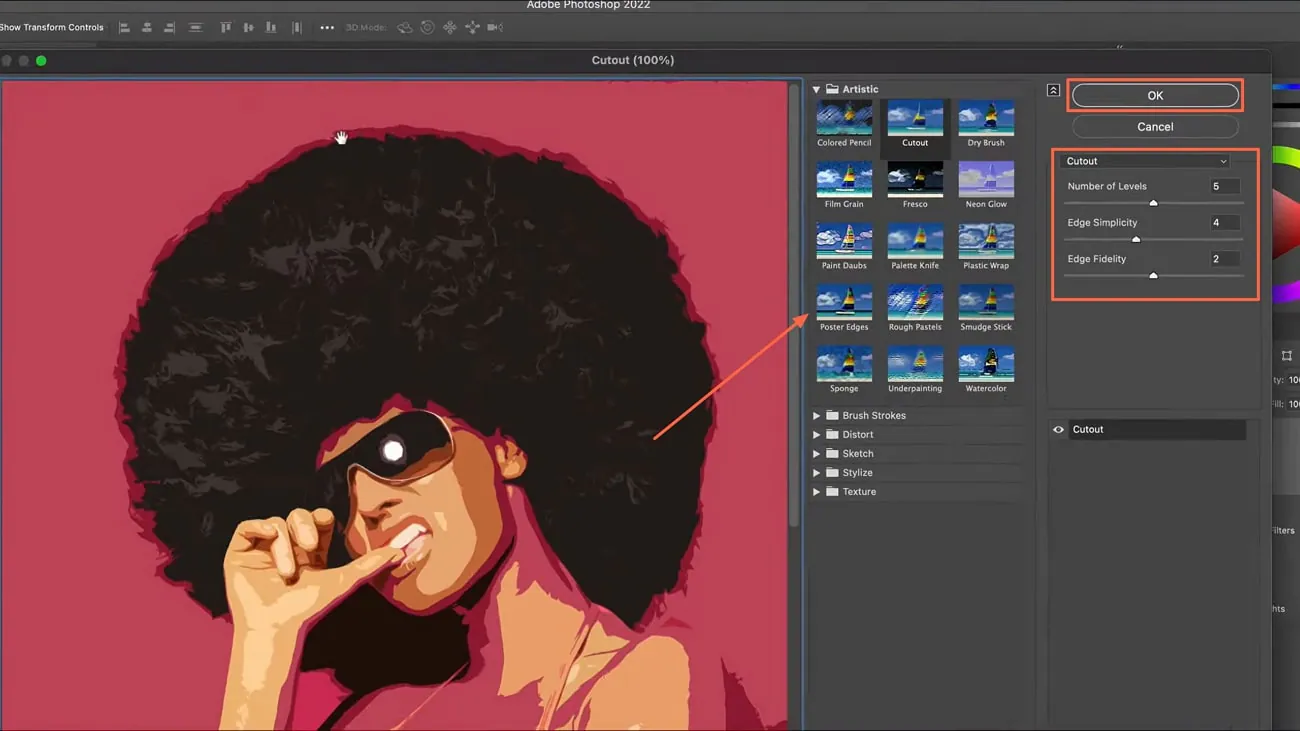This screenshot has height=731, width=1300.
Task: Adjust the Number of Levels slider
Action: point(1153,203)
